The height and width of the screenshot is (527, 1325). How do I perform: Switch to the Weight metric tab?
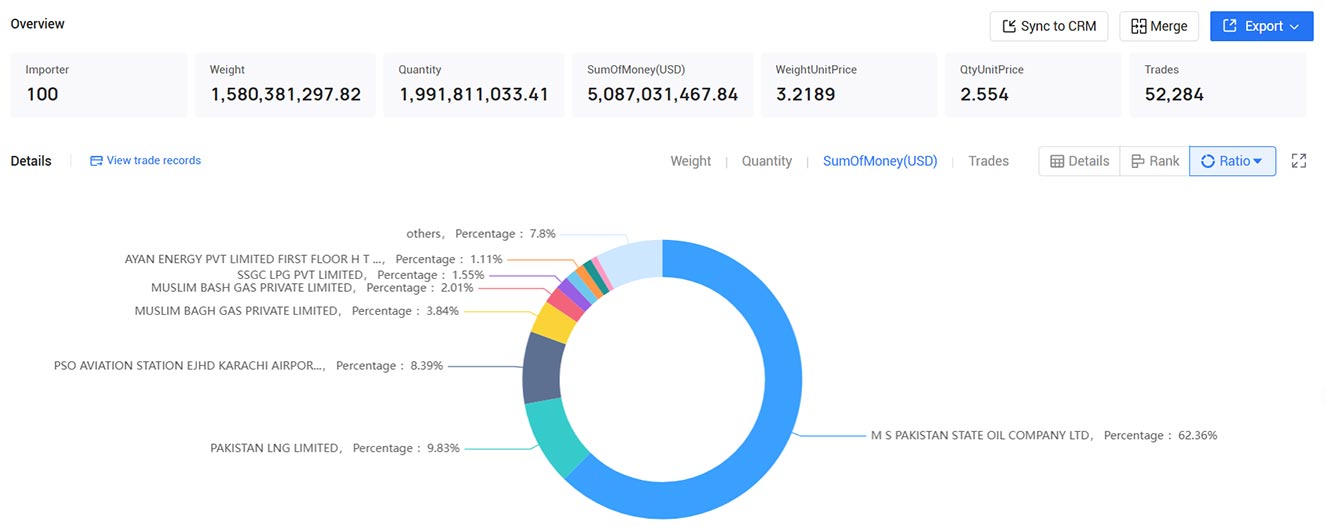coord(690,161)
